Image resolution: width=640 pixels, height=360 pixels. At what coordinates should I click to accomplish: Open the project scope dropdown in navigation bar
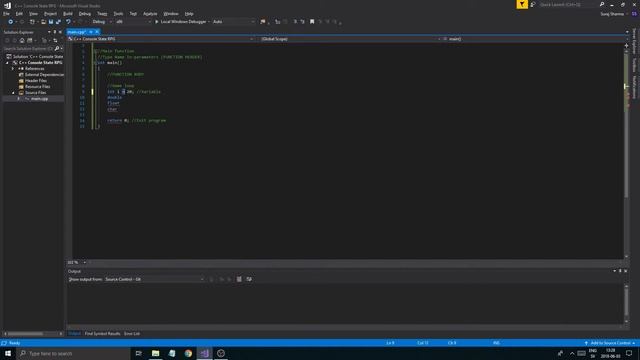coord(162,39)
